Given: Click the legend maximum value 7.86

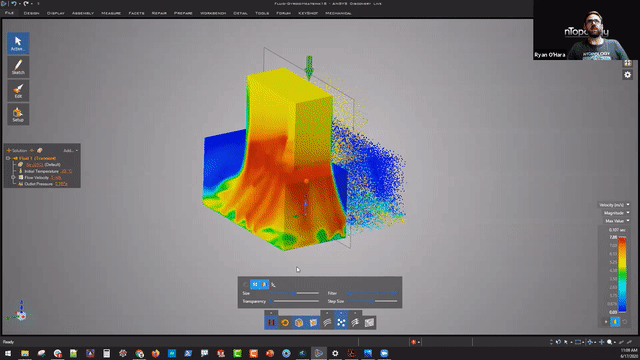Looking at the screenshot, I should pyautogui.click(x=613, y=237).
